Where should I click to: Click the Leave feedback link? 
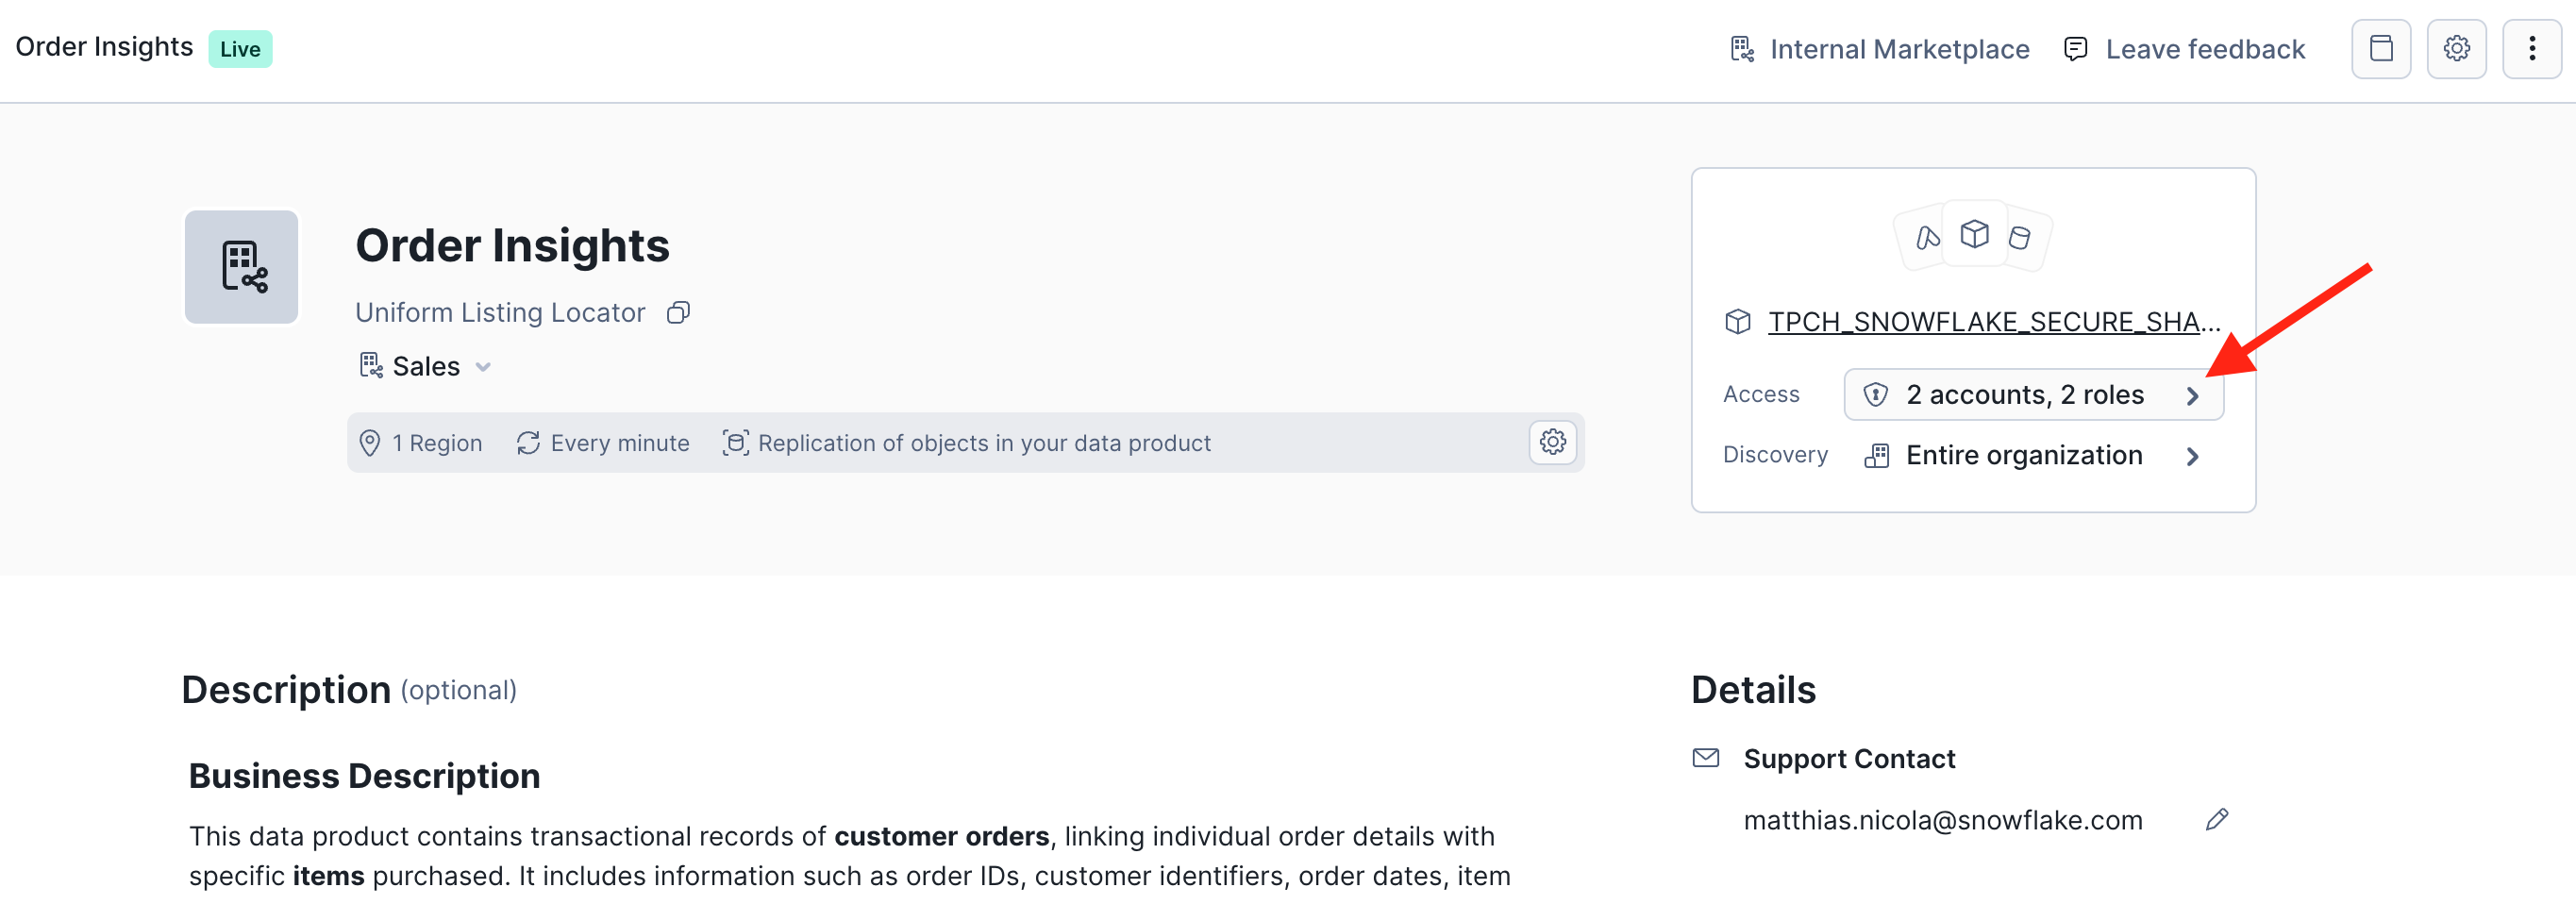2204,49
